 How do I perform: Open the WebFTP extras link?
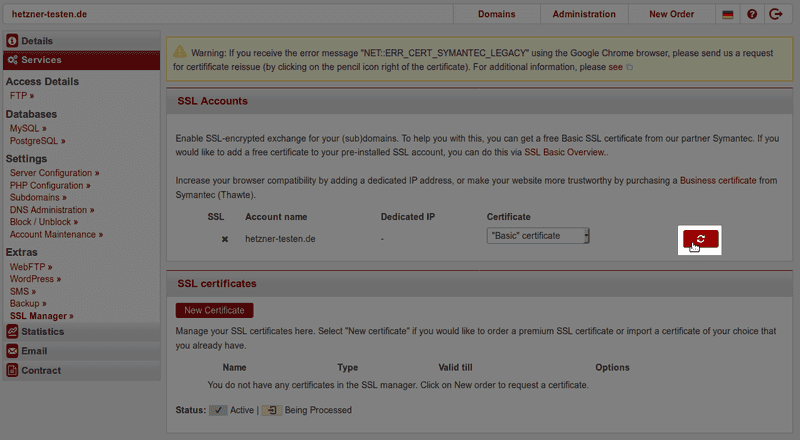click(31, 267)
